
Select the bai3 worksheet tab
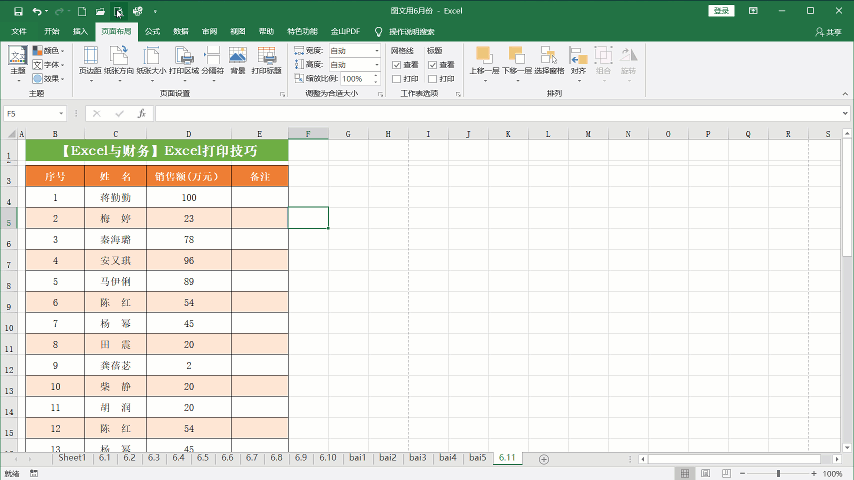coord(418,458)
